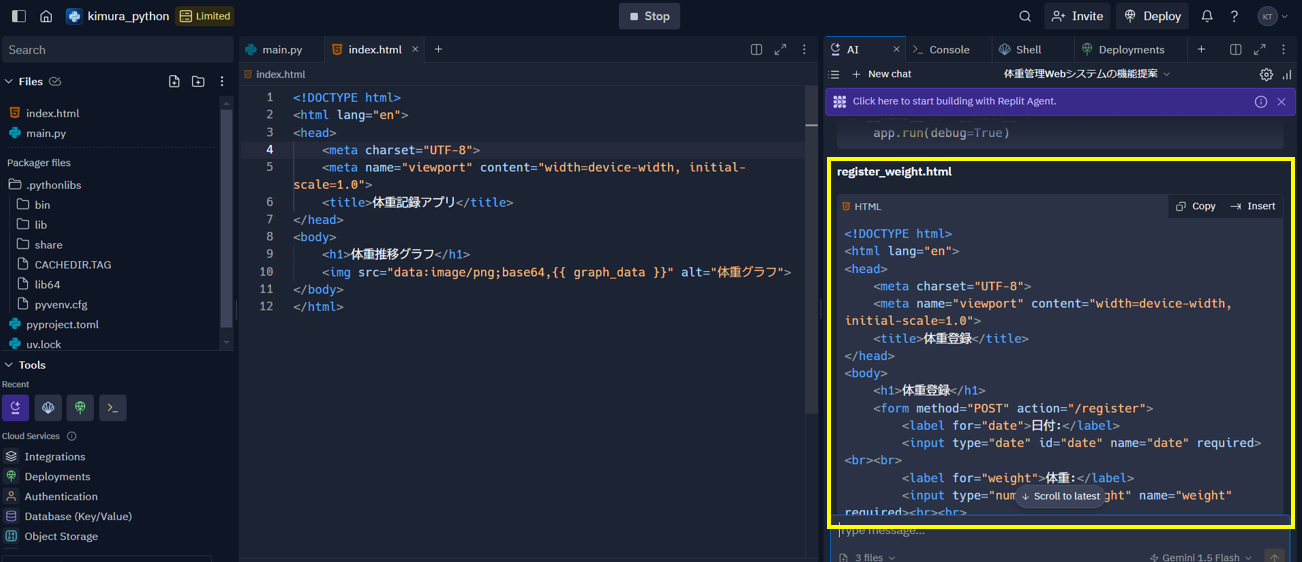Add a new tab in right pane
Screen dimensions: 1302x562
[1201, 50]
